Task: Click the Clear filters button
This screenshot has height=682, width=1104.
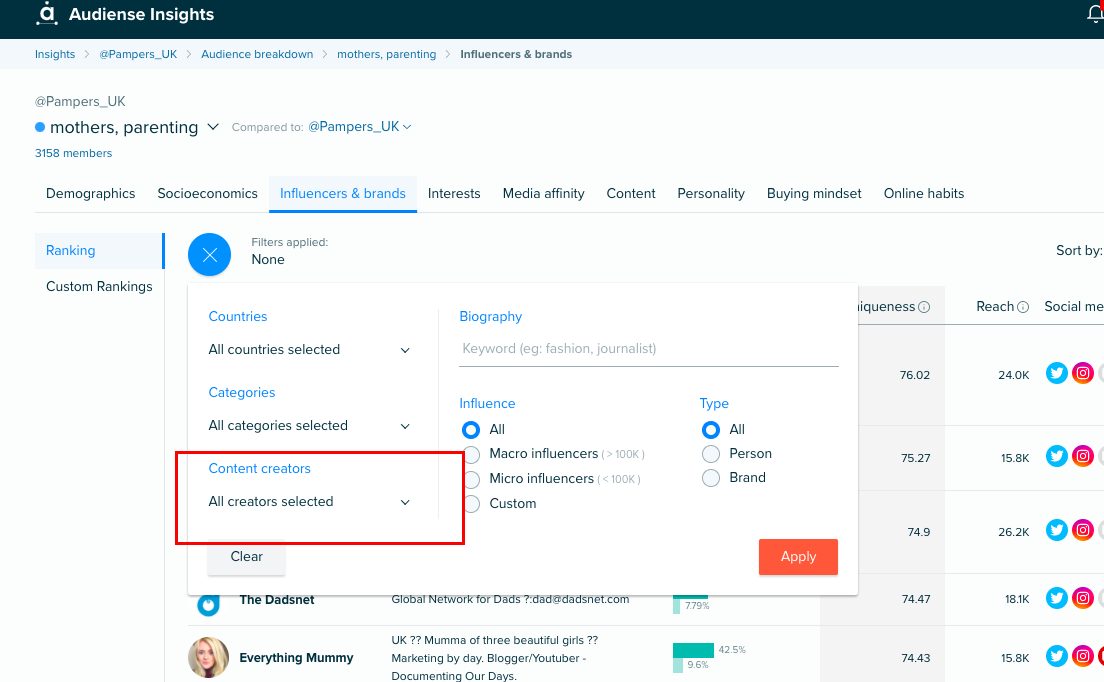Action: coord(246,557)
